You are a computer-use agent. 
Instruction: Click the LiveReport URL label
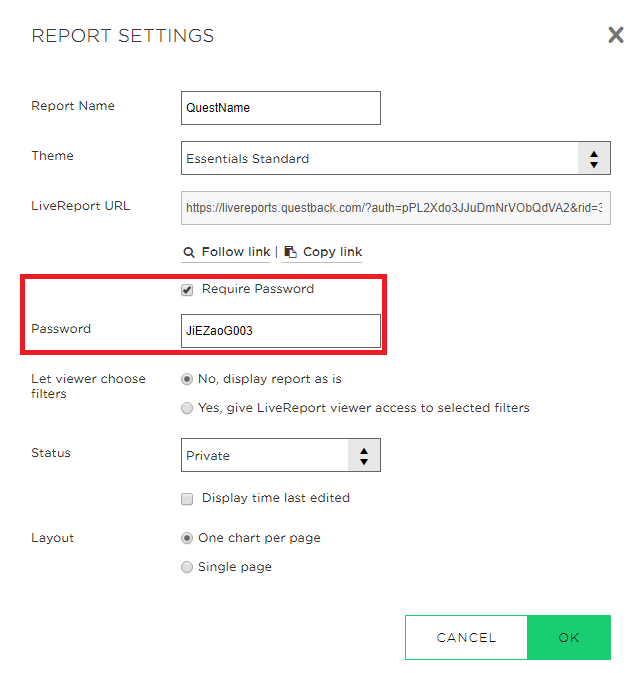[81, 206]
